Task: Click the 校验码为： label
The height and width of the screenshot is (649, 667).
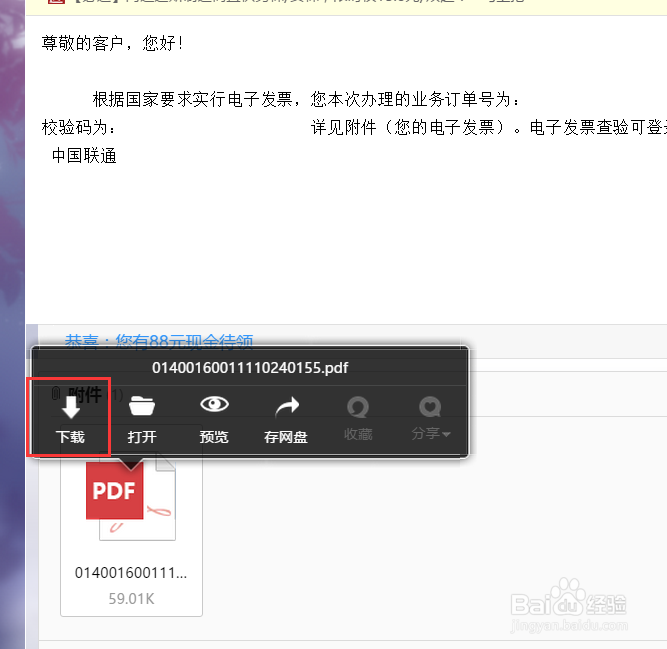Action: point(78,128)
